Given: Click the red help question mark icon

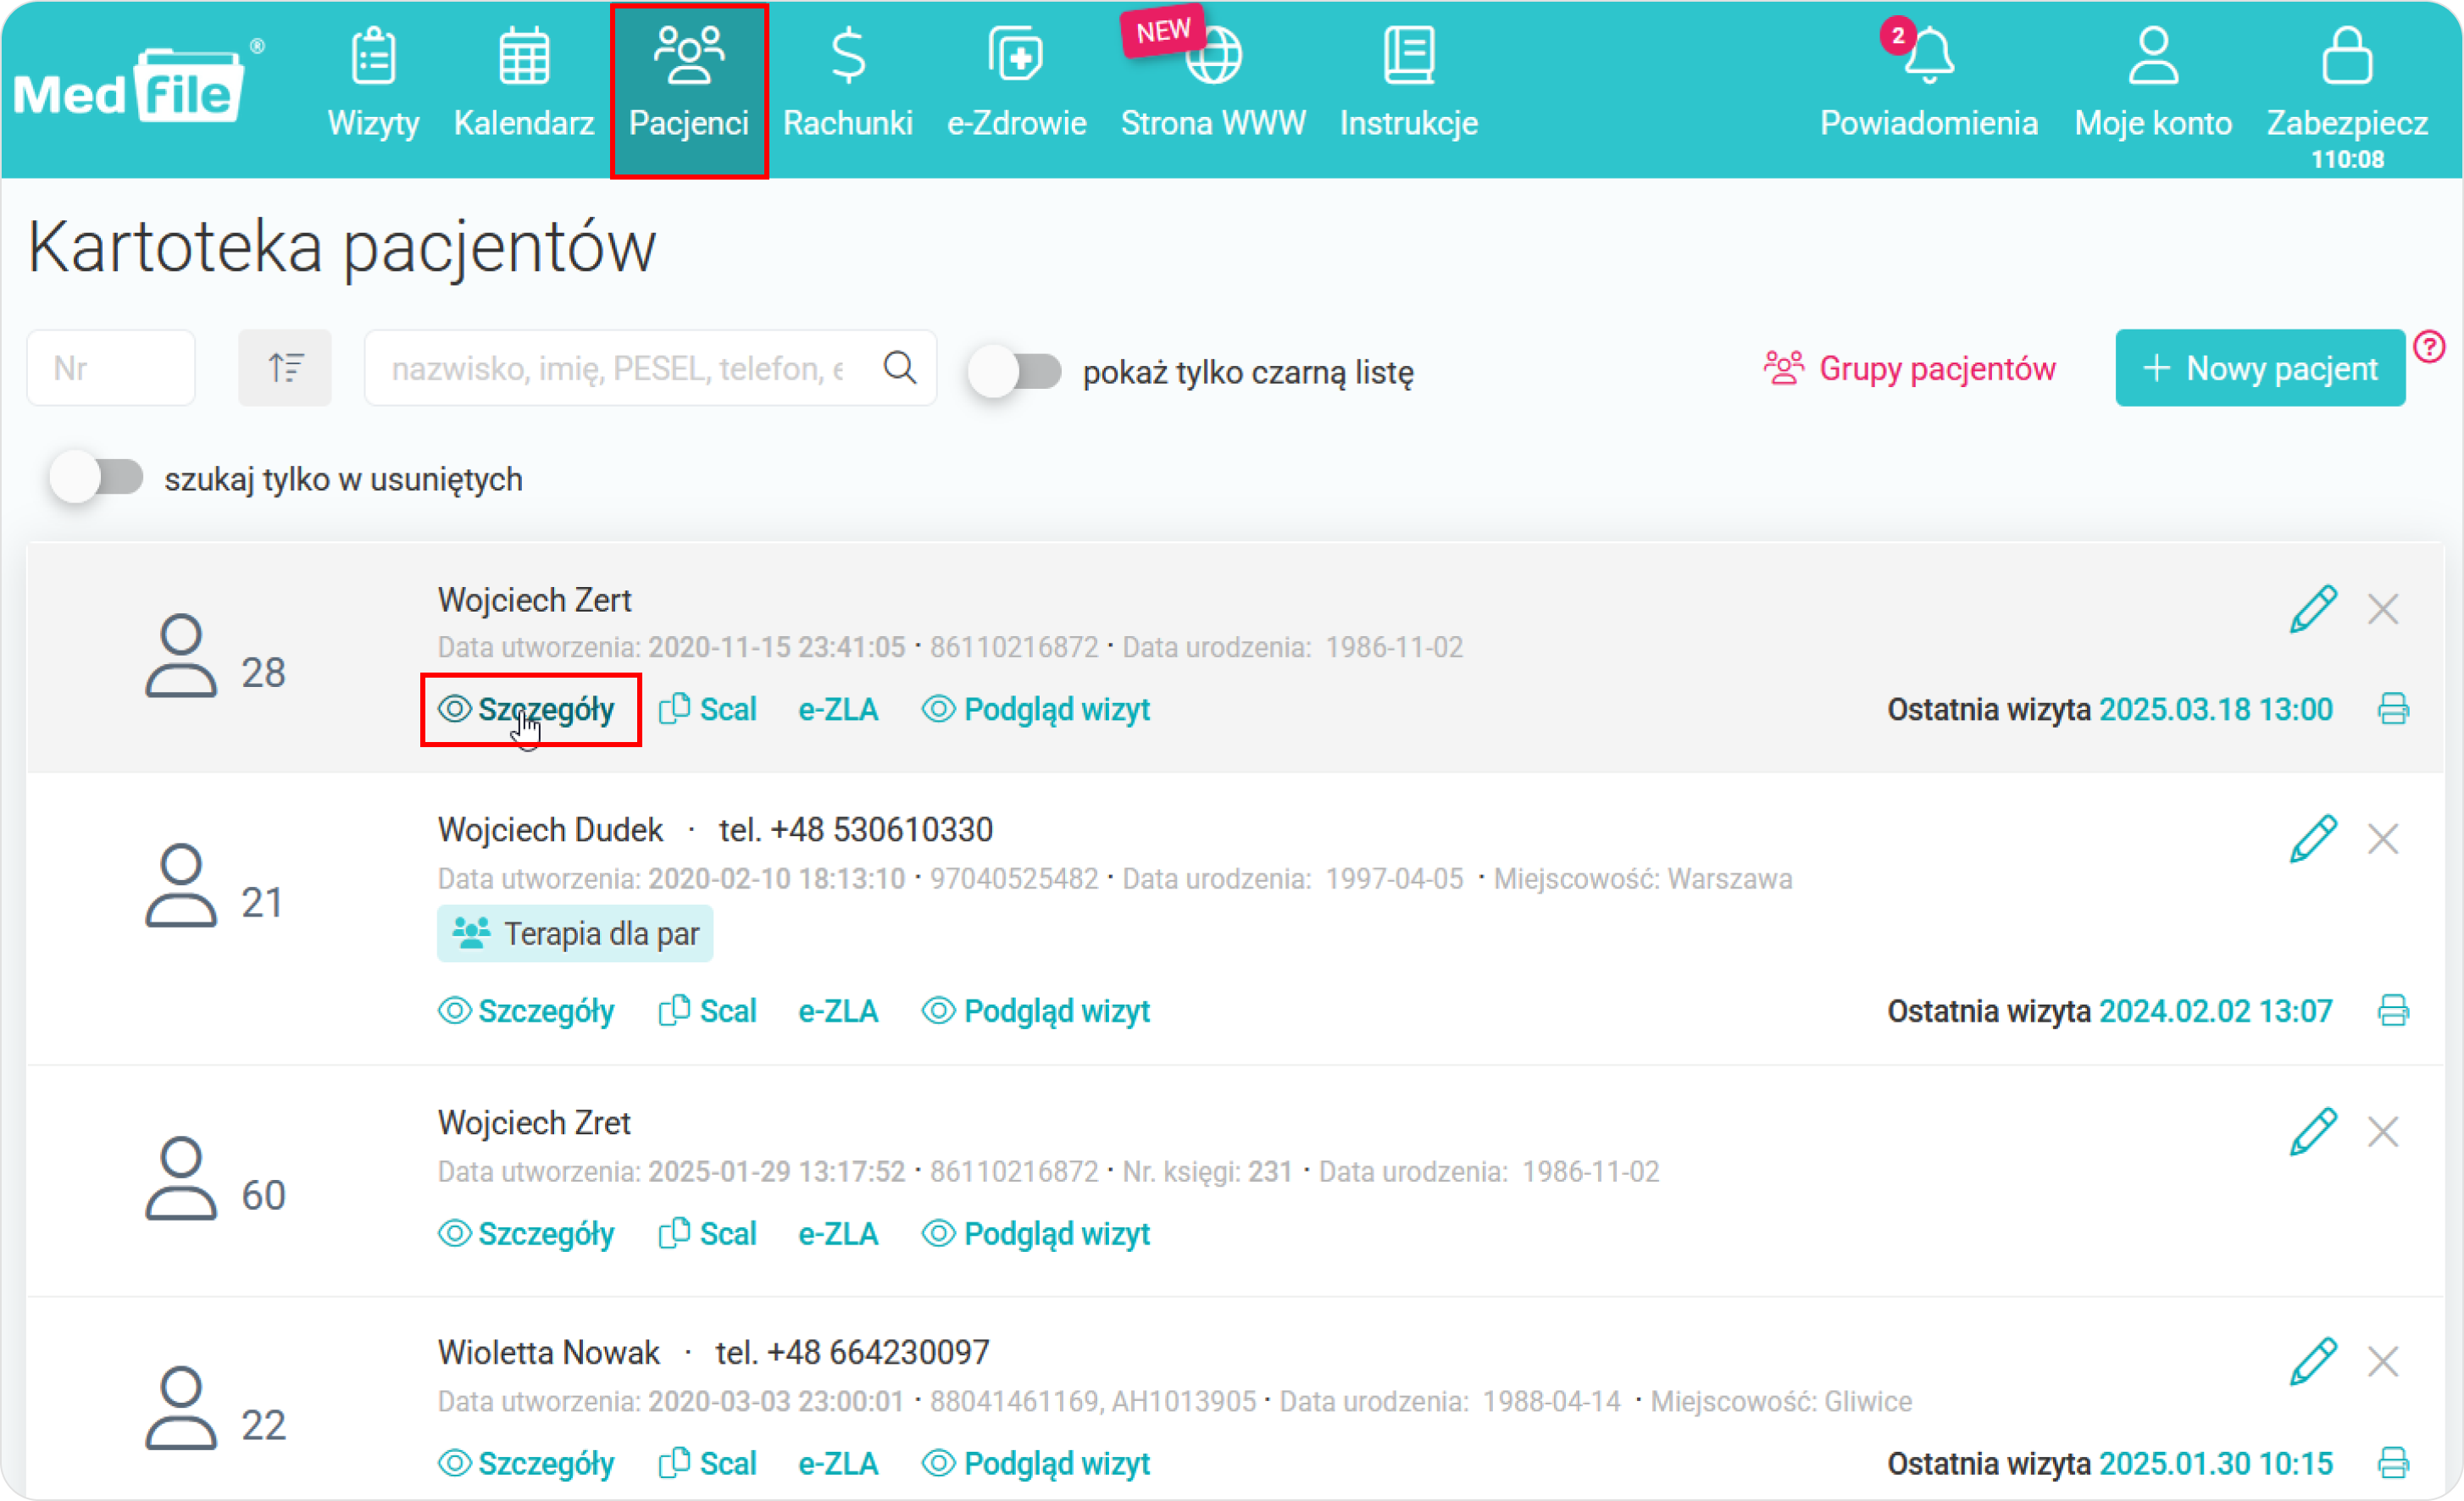Looking at the screenshot, I should point(2429,347).
